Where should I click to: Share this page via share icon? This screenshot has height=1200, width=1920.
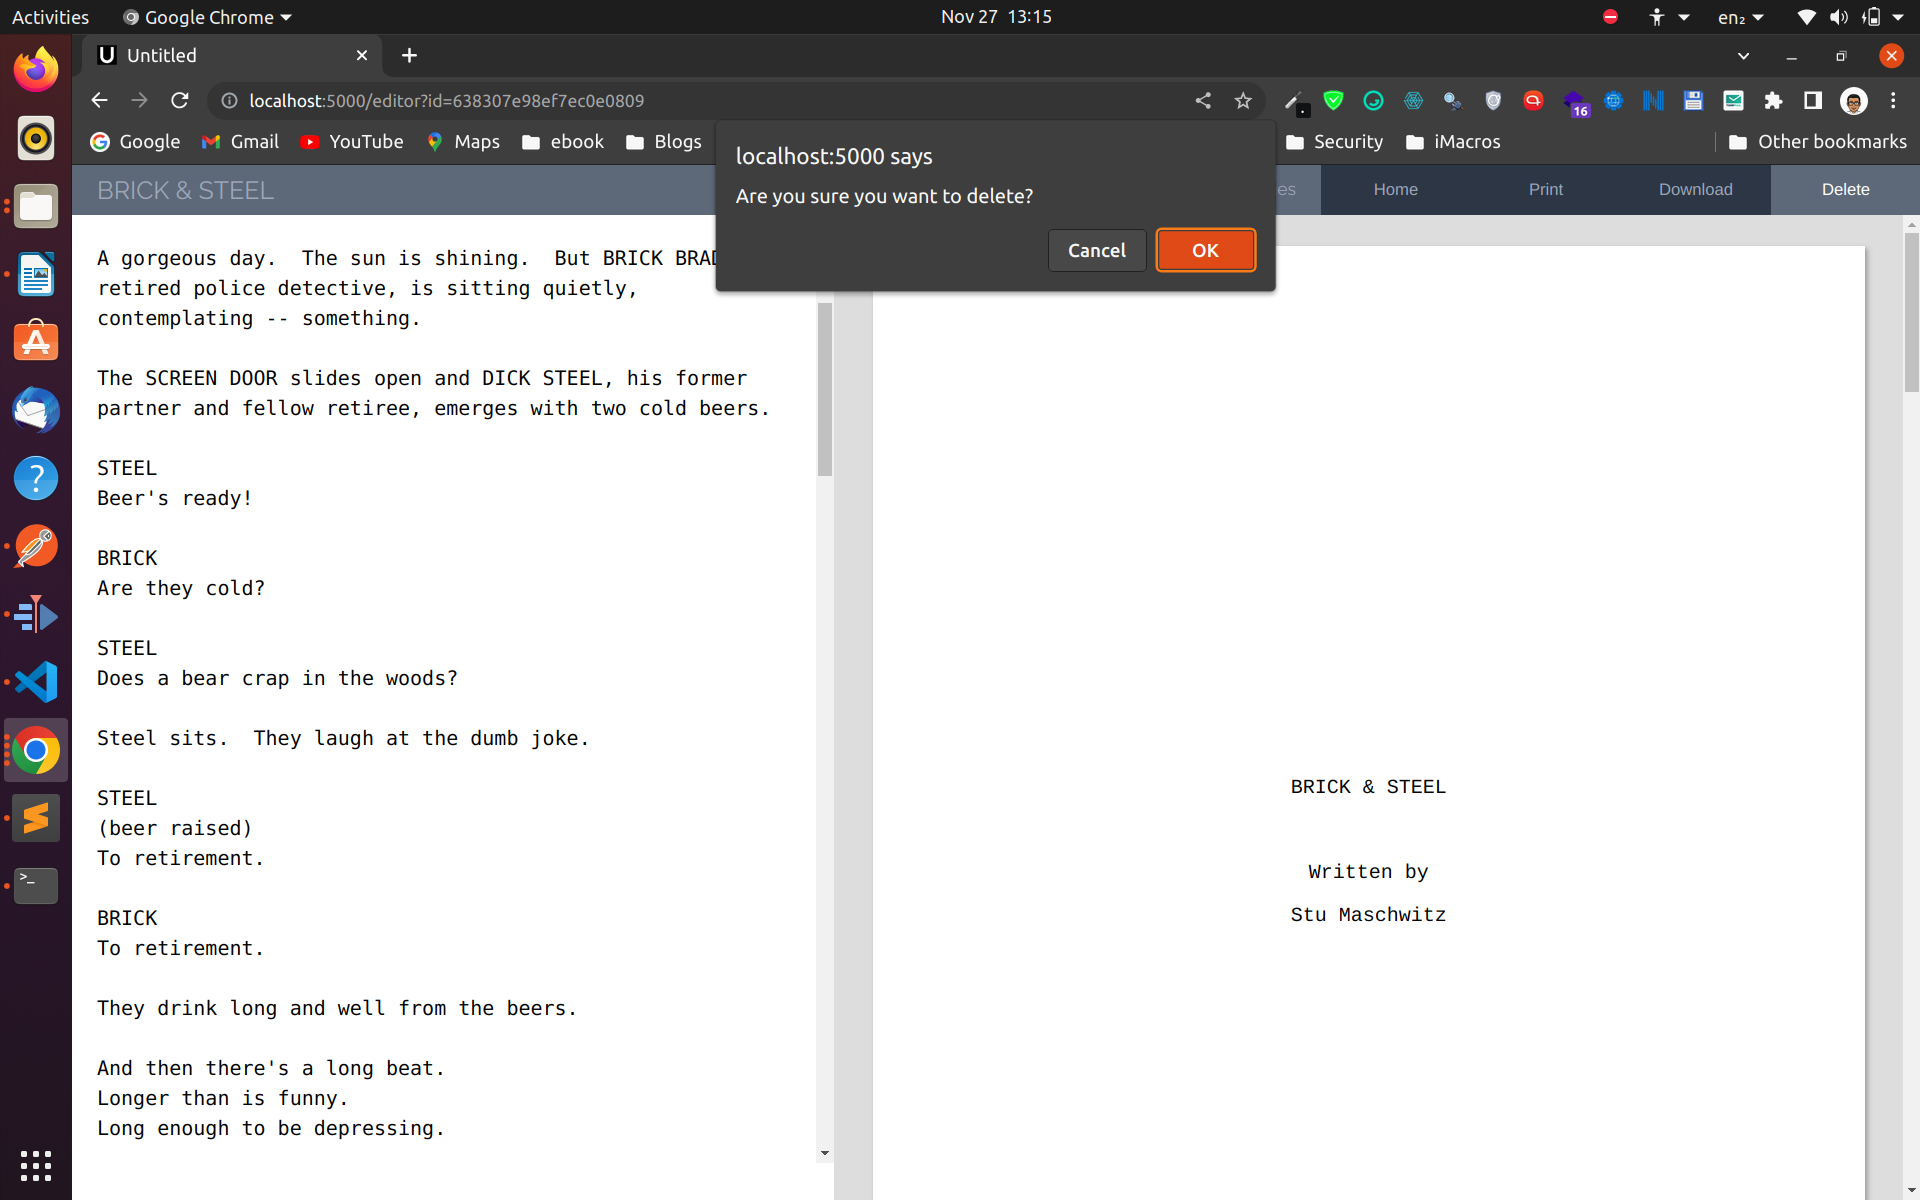point(1203,100)
